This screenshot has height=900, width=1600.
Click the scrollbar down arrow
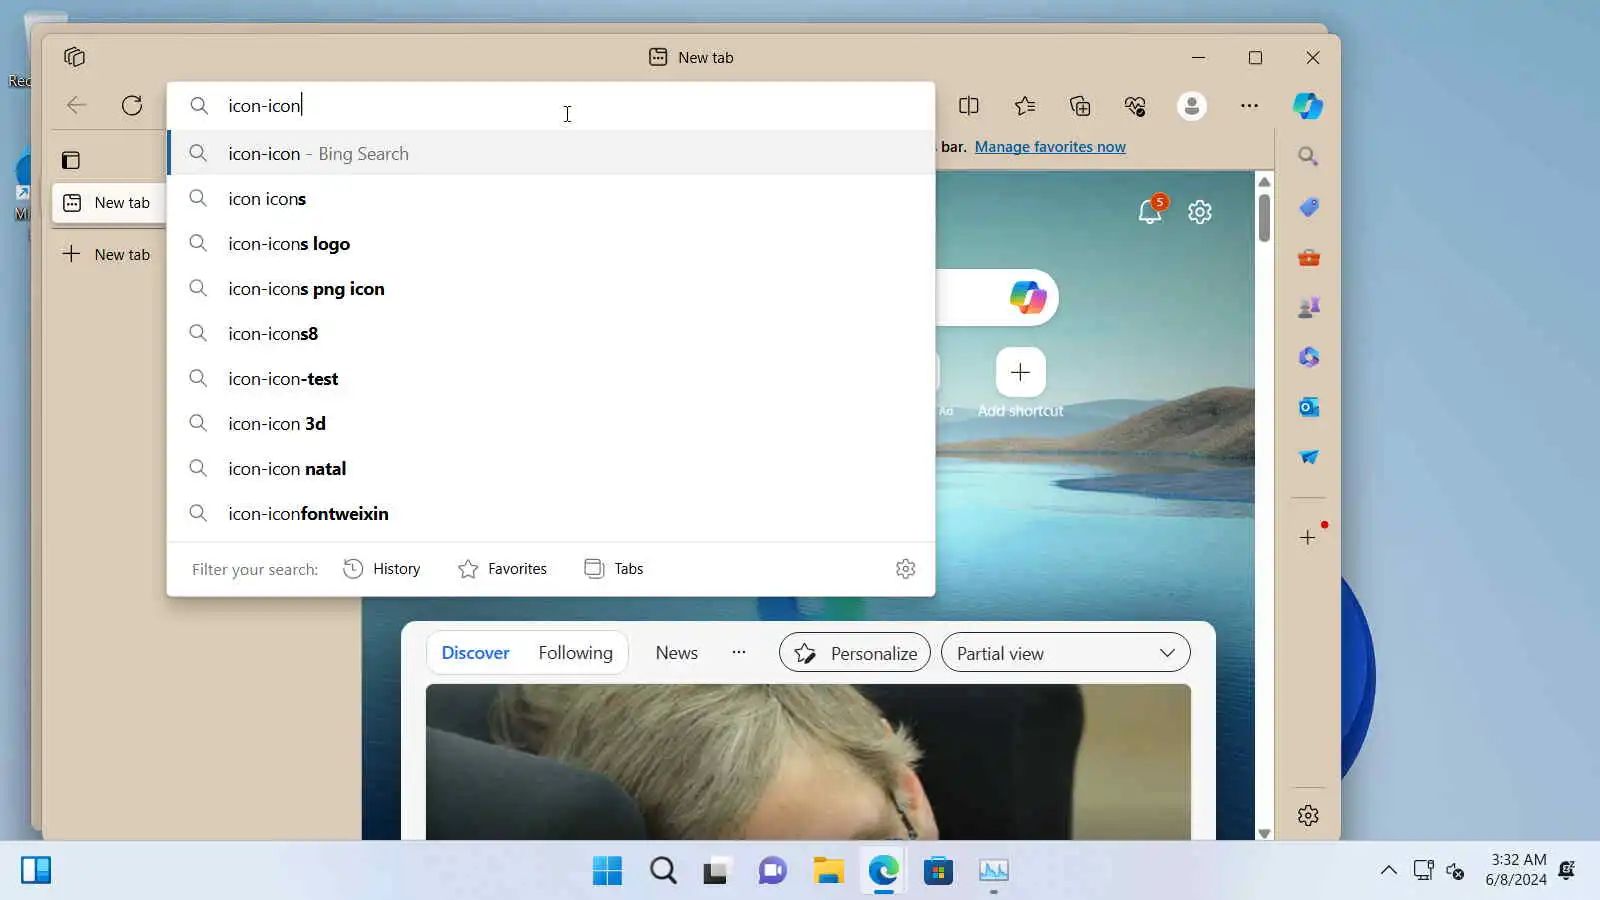pyautogui.click(x=1264, y=833)
